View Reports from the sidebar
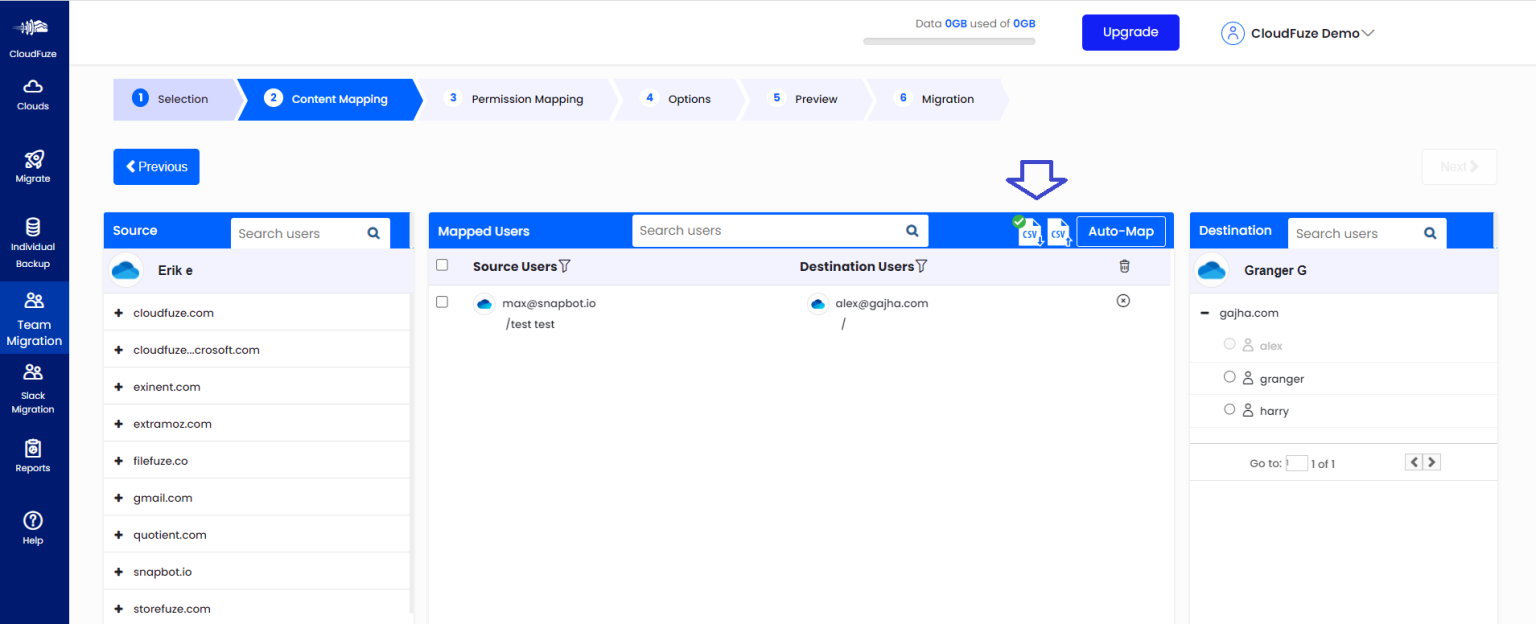The image size is (1536, 624). [33, 457]
